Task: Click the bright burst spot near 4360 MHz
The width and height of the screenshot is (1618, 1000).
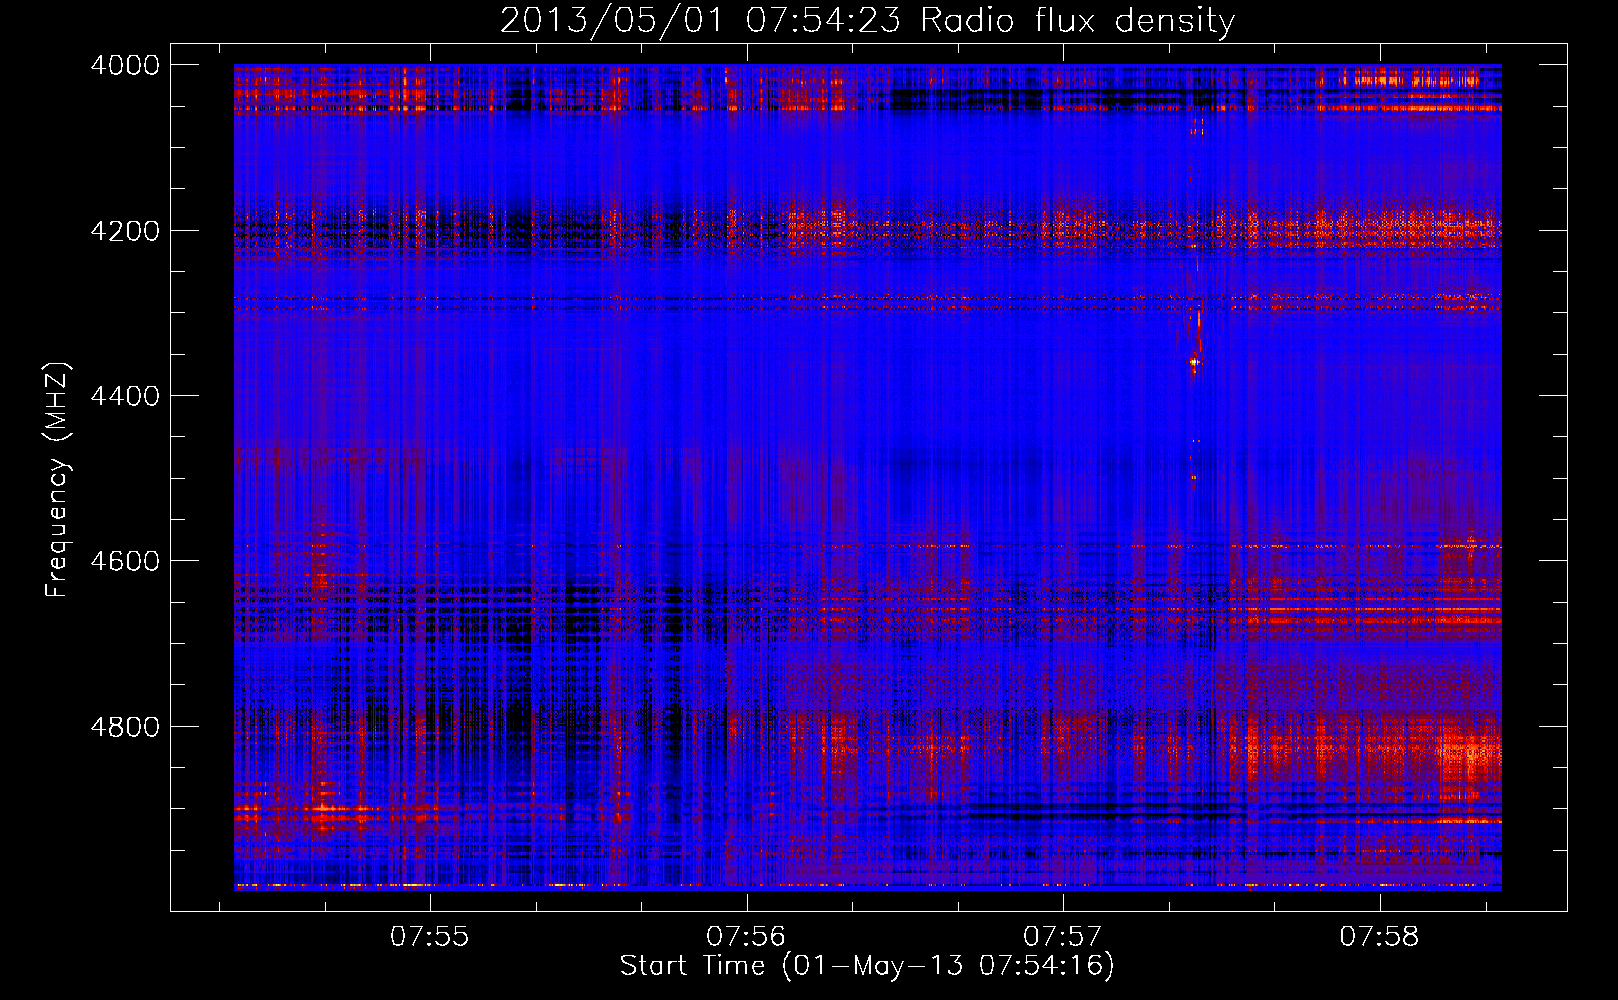Action: tap(1193, 362)
